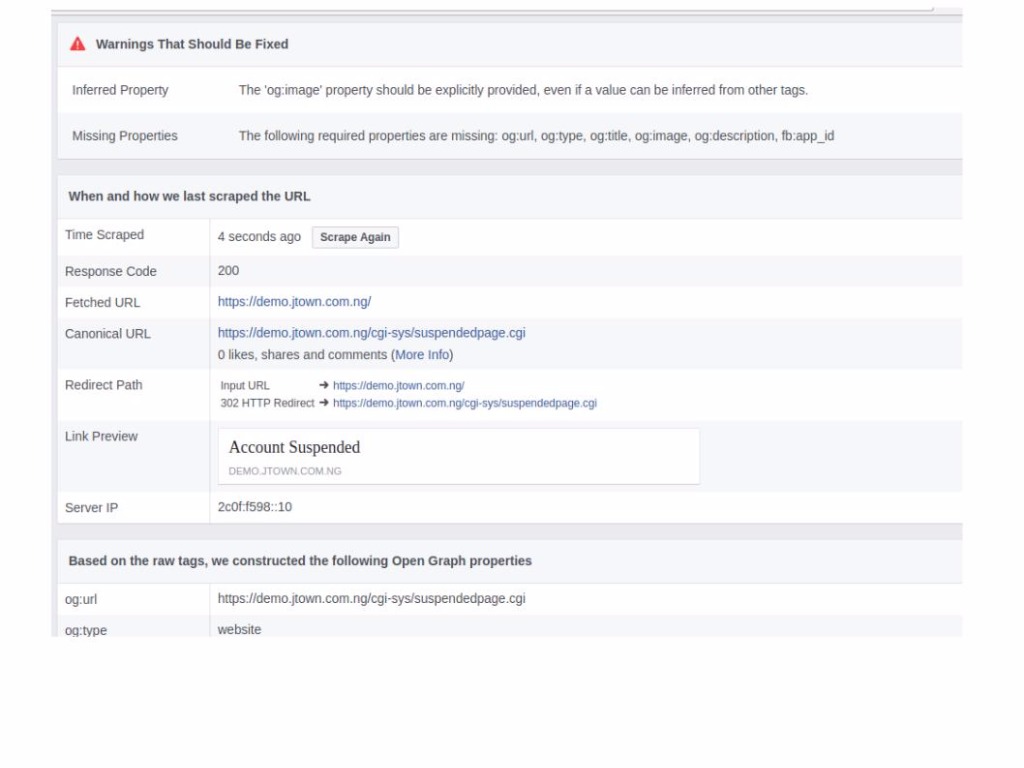The height and width of the screenshot is (768, 1024).
Task: Click the Server IP address value
Action: [x=255, y=507]
